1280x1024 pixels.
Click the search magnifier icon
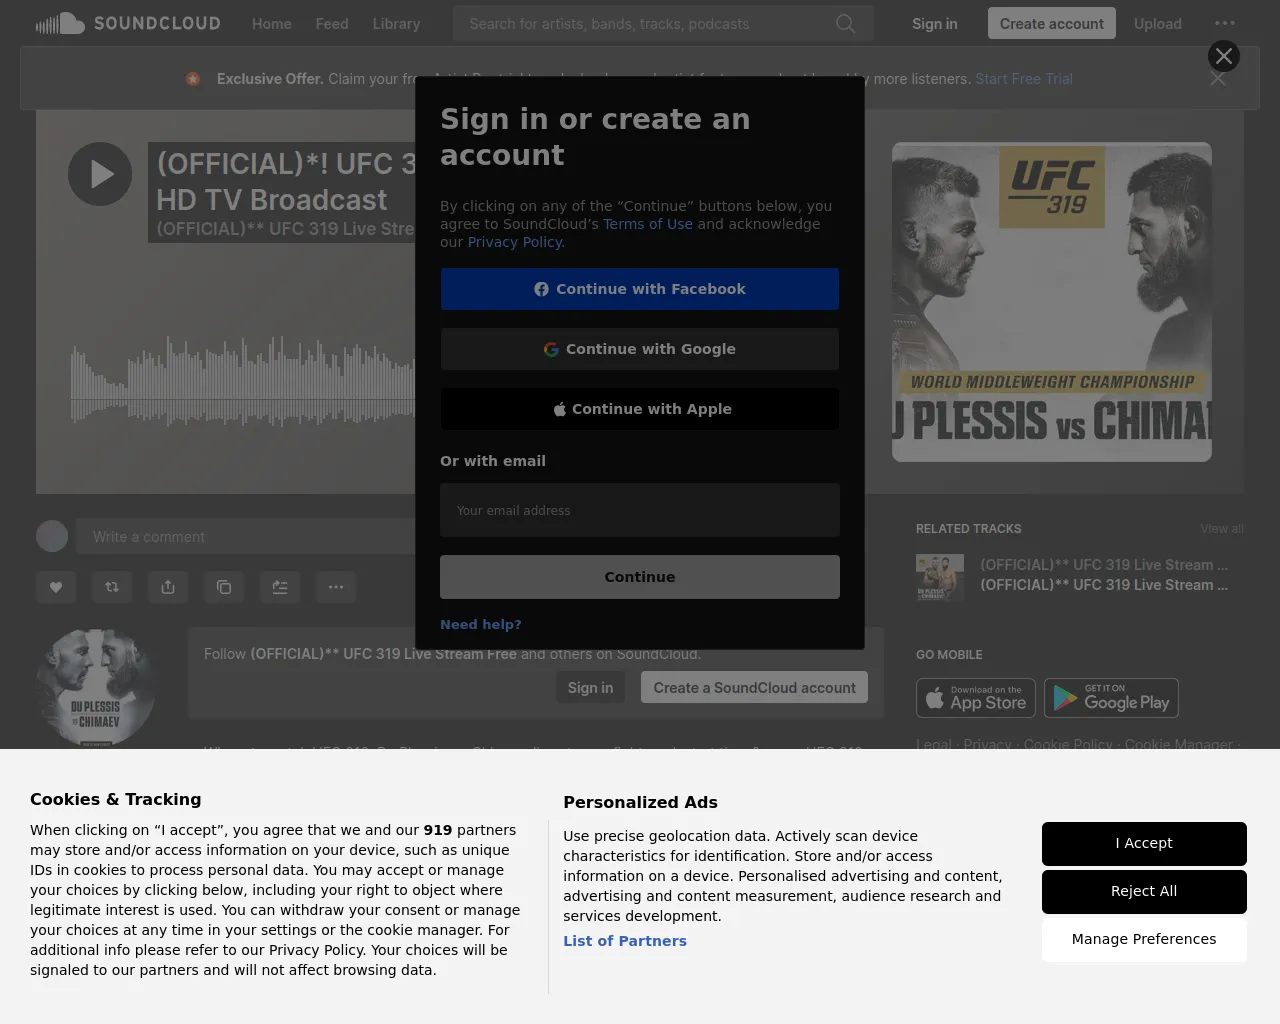845,24
